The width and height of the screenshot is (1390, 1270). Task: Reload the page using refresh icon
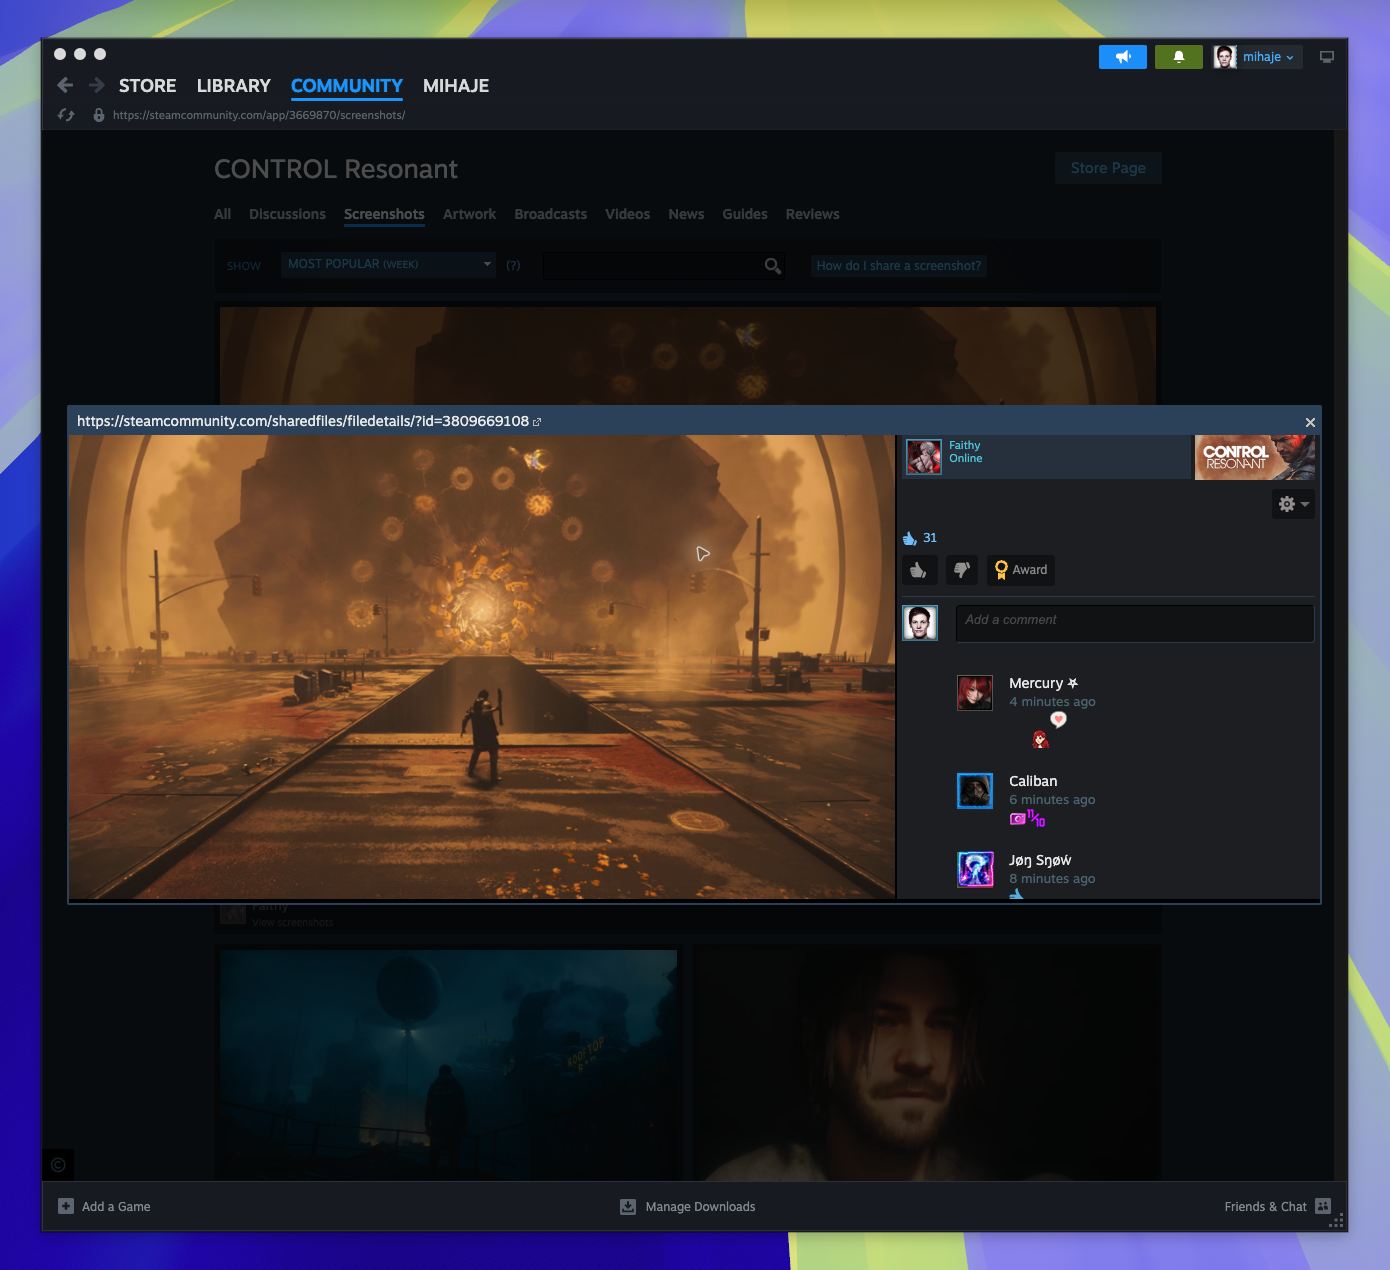66,115
